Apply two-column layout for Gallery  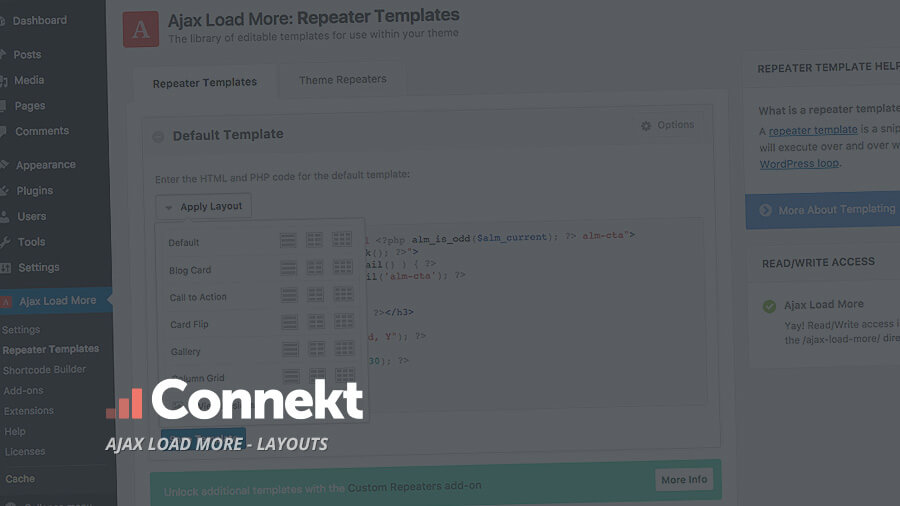click(x=317, y=348)
